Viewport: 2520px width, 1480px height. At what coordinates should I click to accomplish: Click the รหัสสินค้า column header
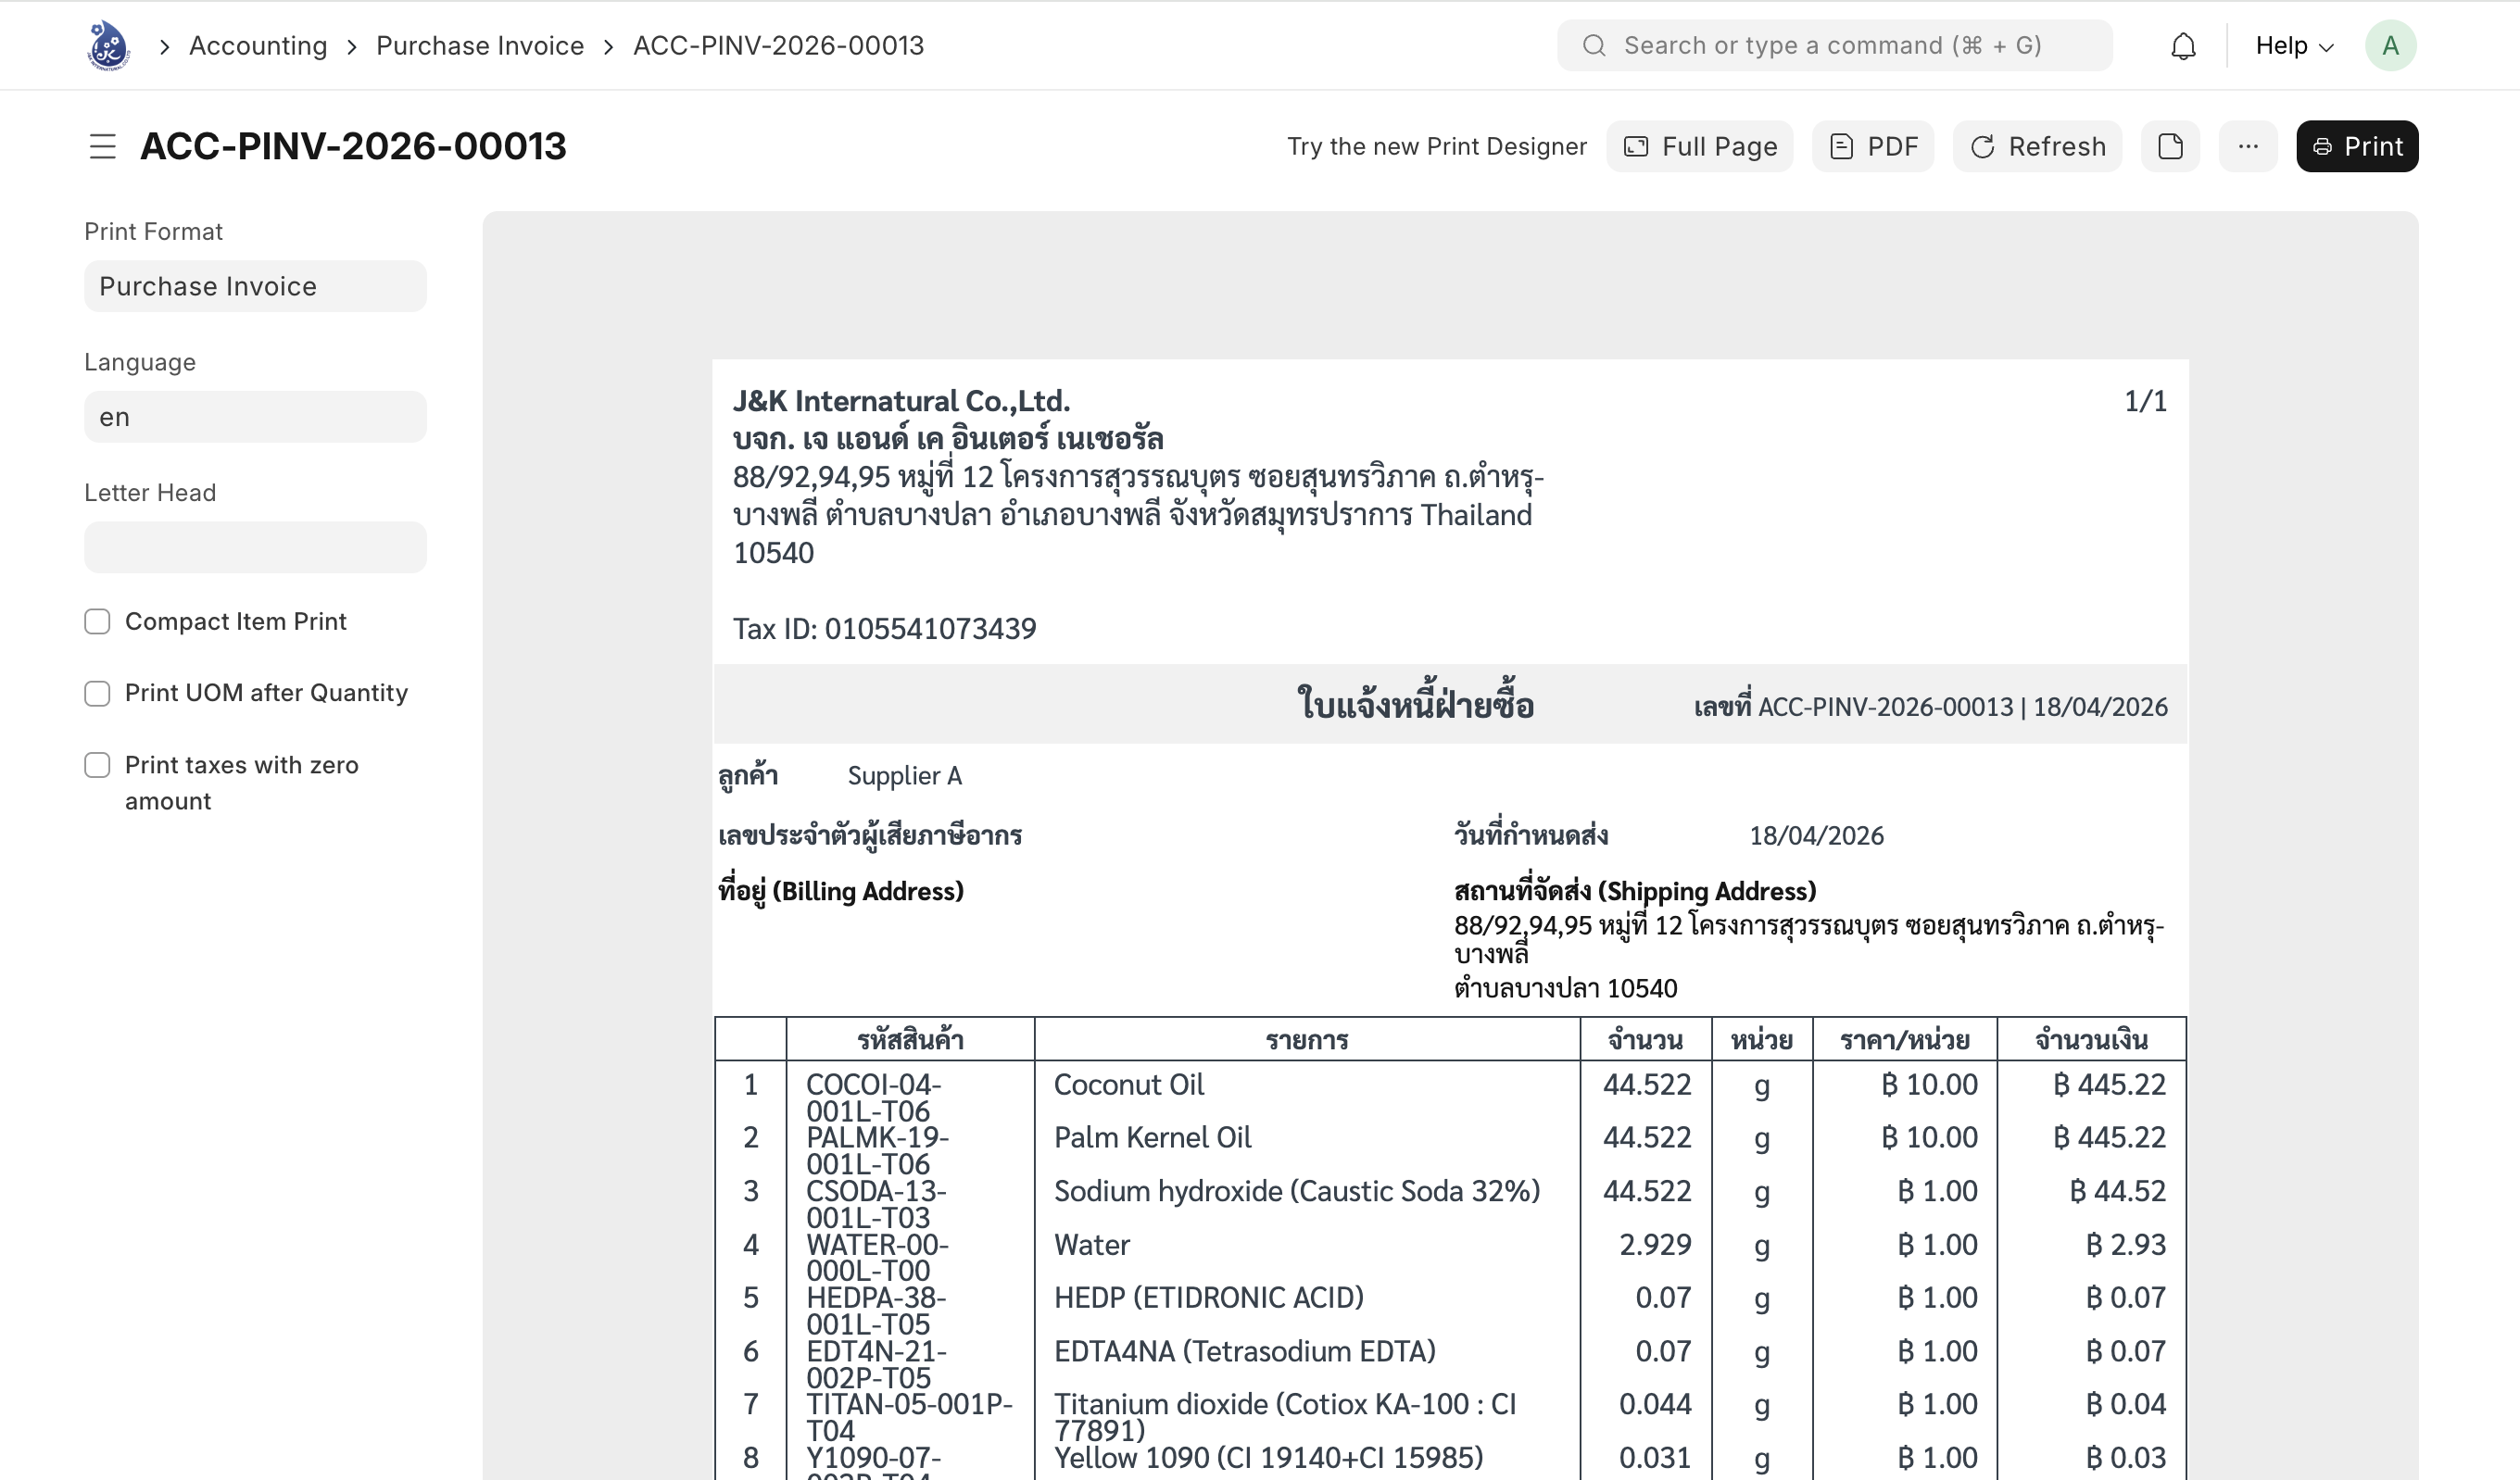(x=910, y=1040)
